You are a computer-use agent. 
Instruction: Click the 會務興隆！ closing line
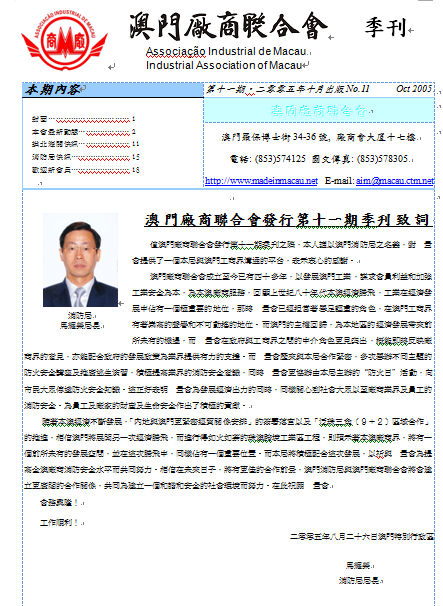[59, 502]
